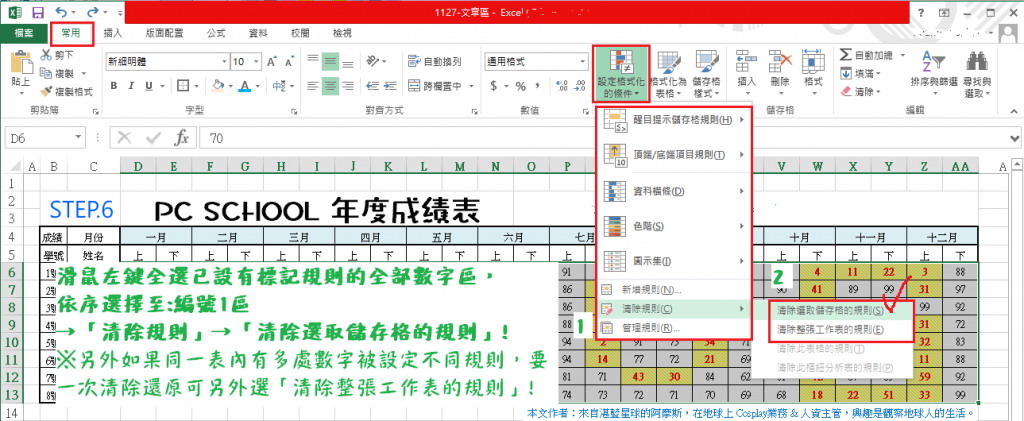Open the font size dropdown
This screenshot has height=421, width=1024.
coord(256,62)
